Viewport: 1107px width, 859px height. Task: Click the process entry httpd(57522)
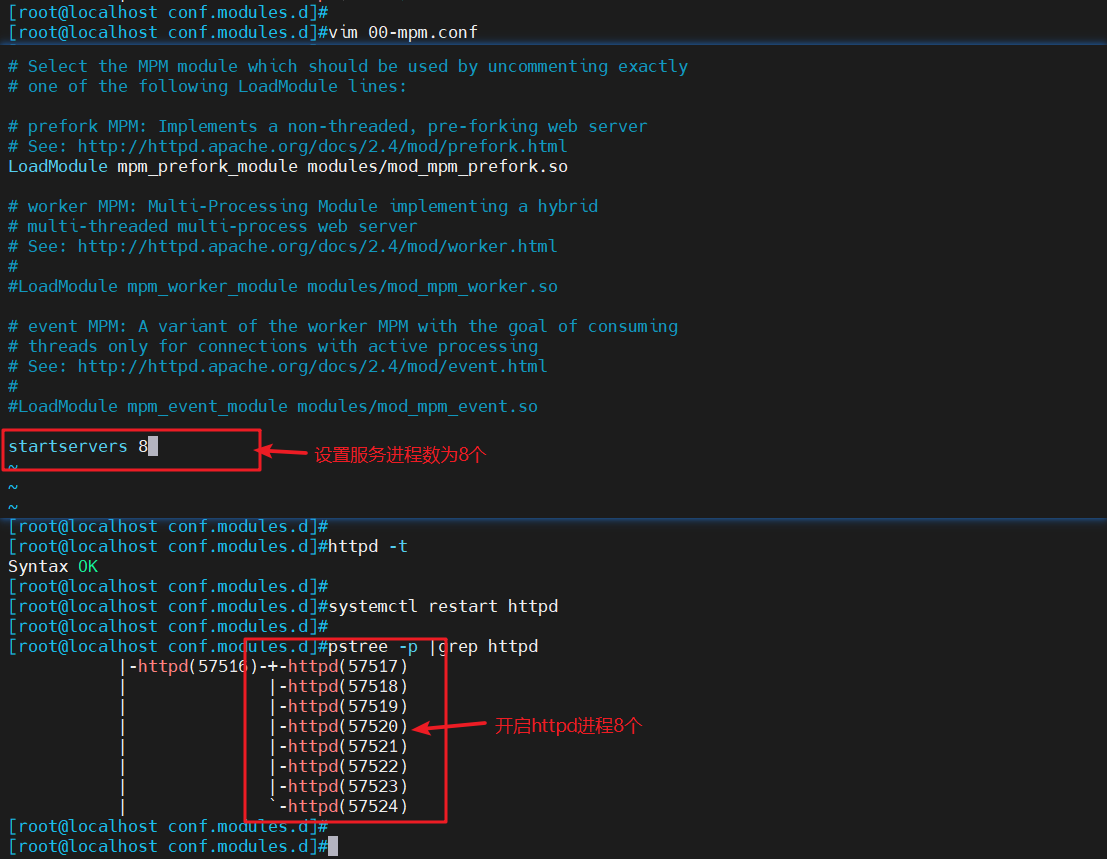(348, 767)
